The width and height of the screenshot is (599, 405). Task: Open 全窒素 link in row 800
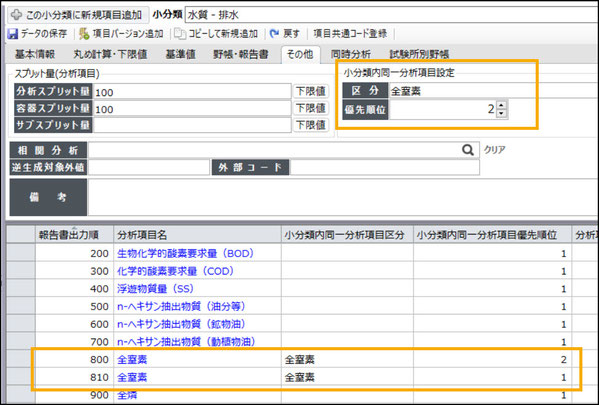point(132,360)
